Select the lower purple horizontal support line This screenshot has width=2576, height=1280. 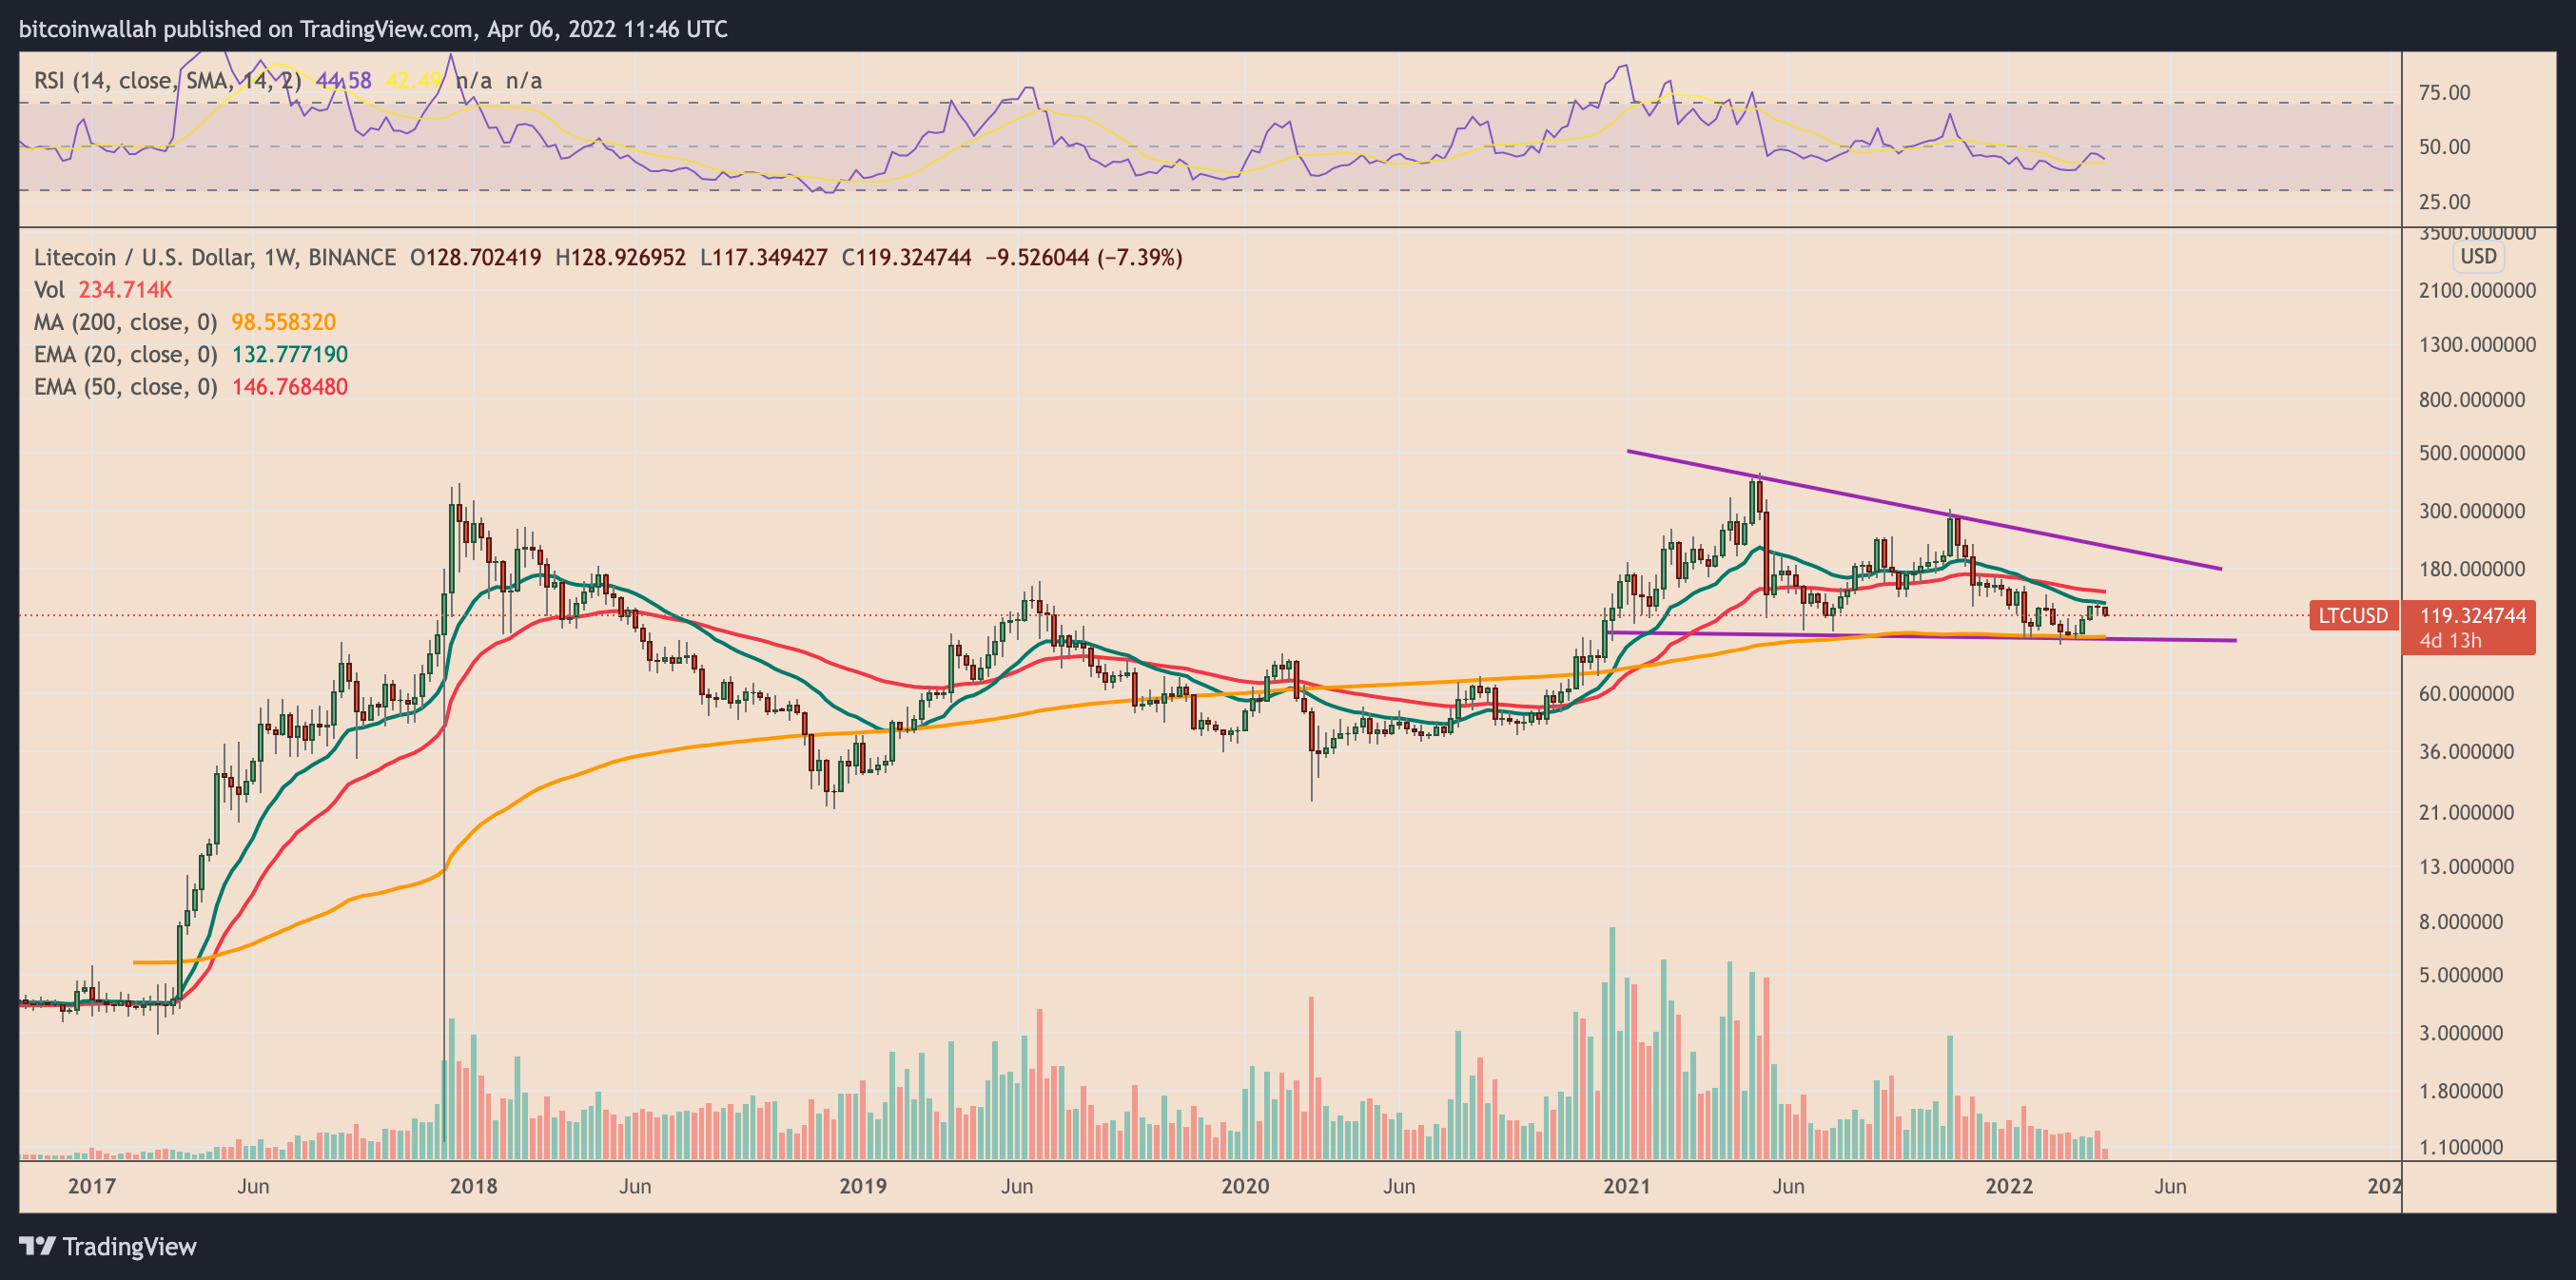(x=1920, y=636)
